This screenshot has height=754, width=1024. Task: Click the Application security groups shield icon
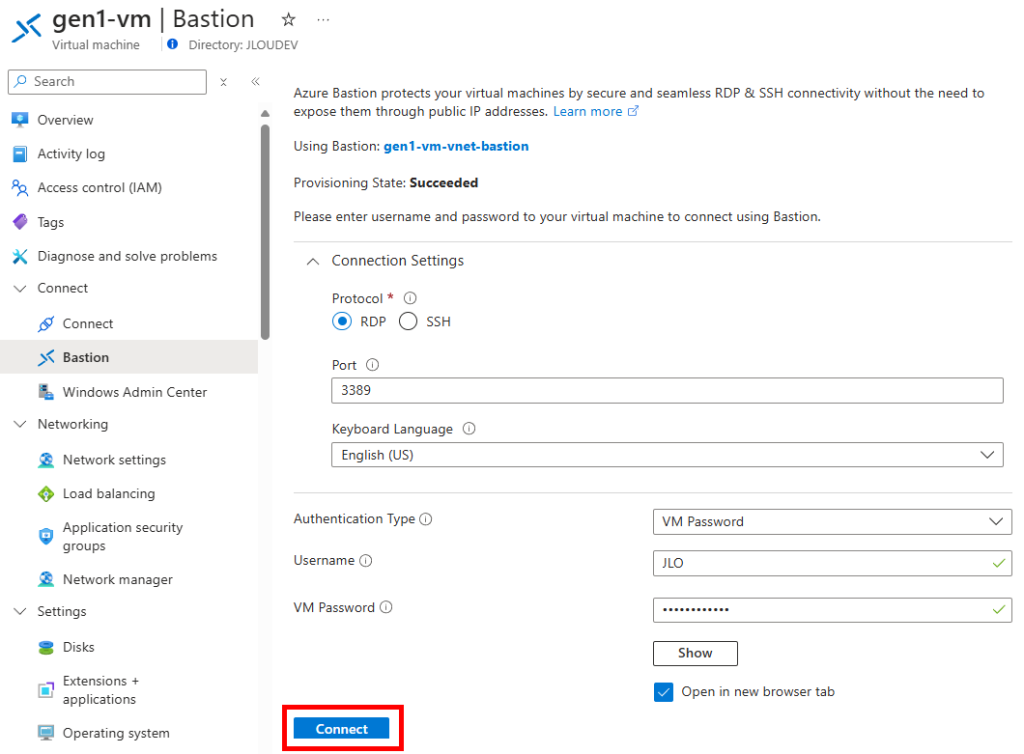coord(46,537)
